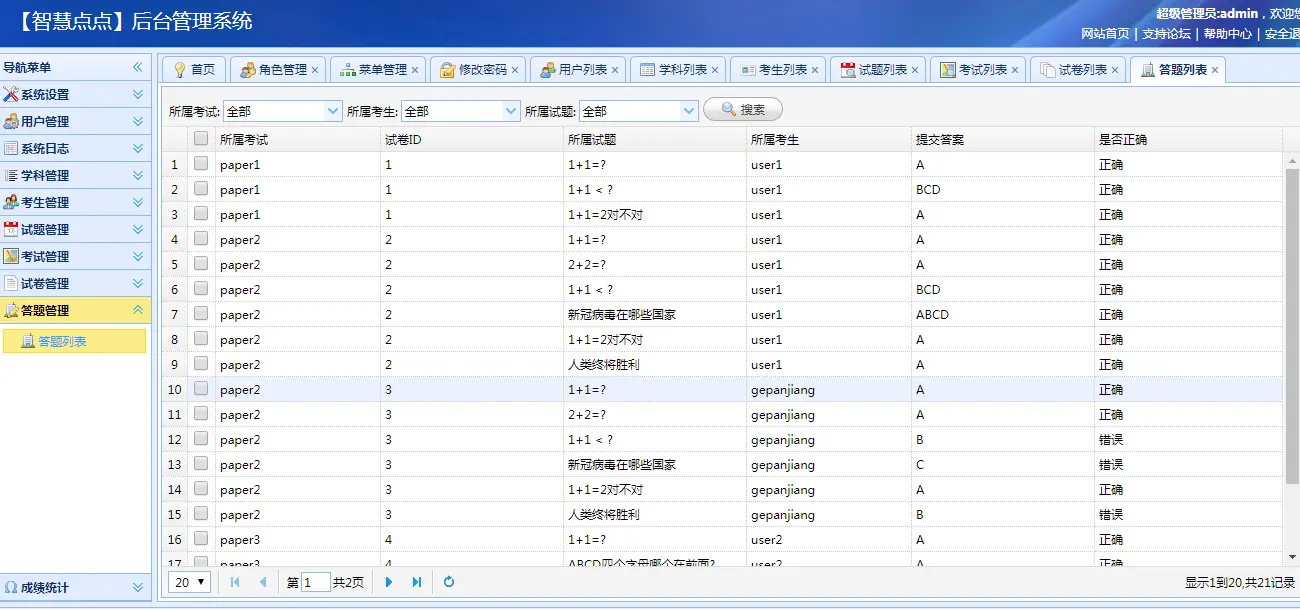
Task: Open the 网站首页 link
Action: coord(1104,34)
